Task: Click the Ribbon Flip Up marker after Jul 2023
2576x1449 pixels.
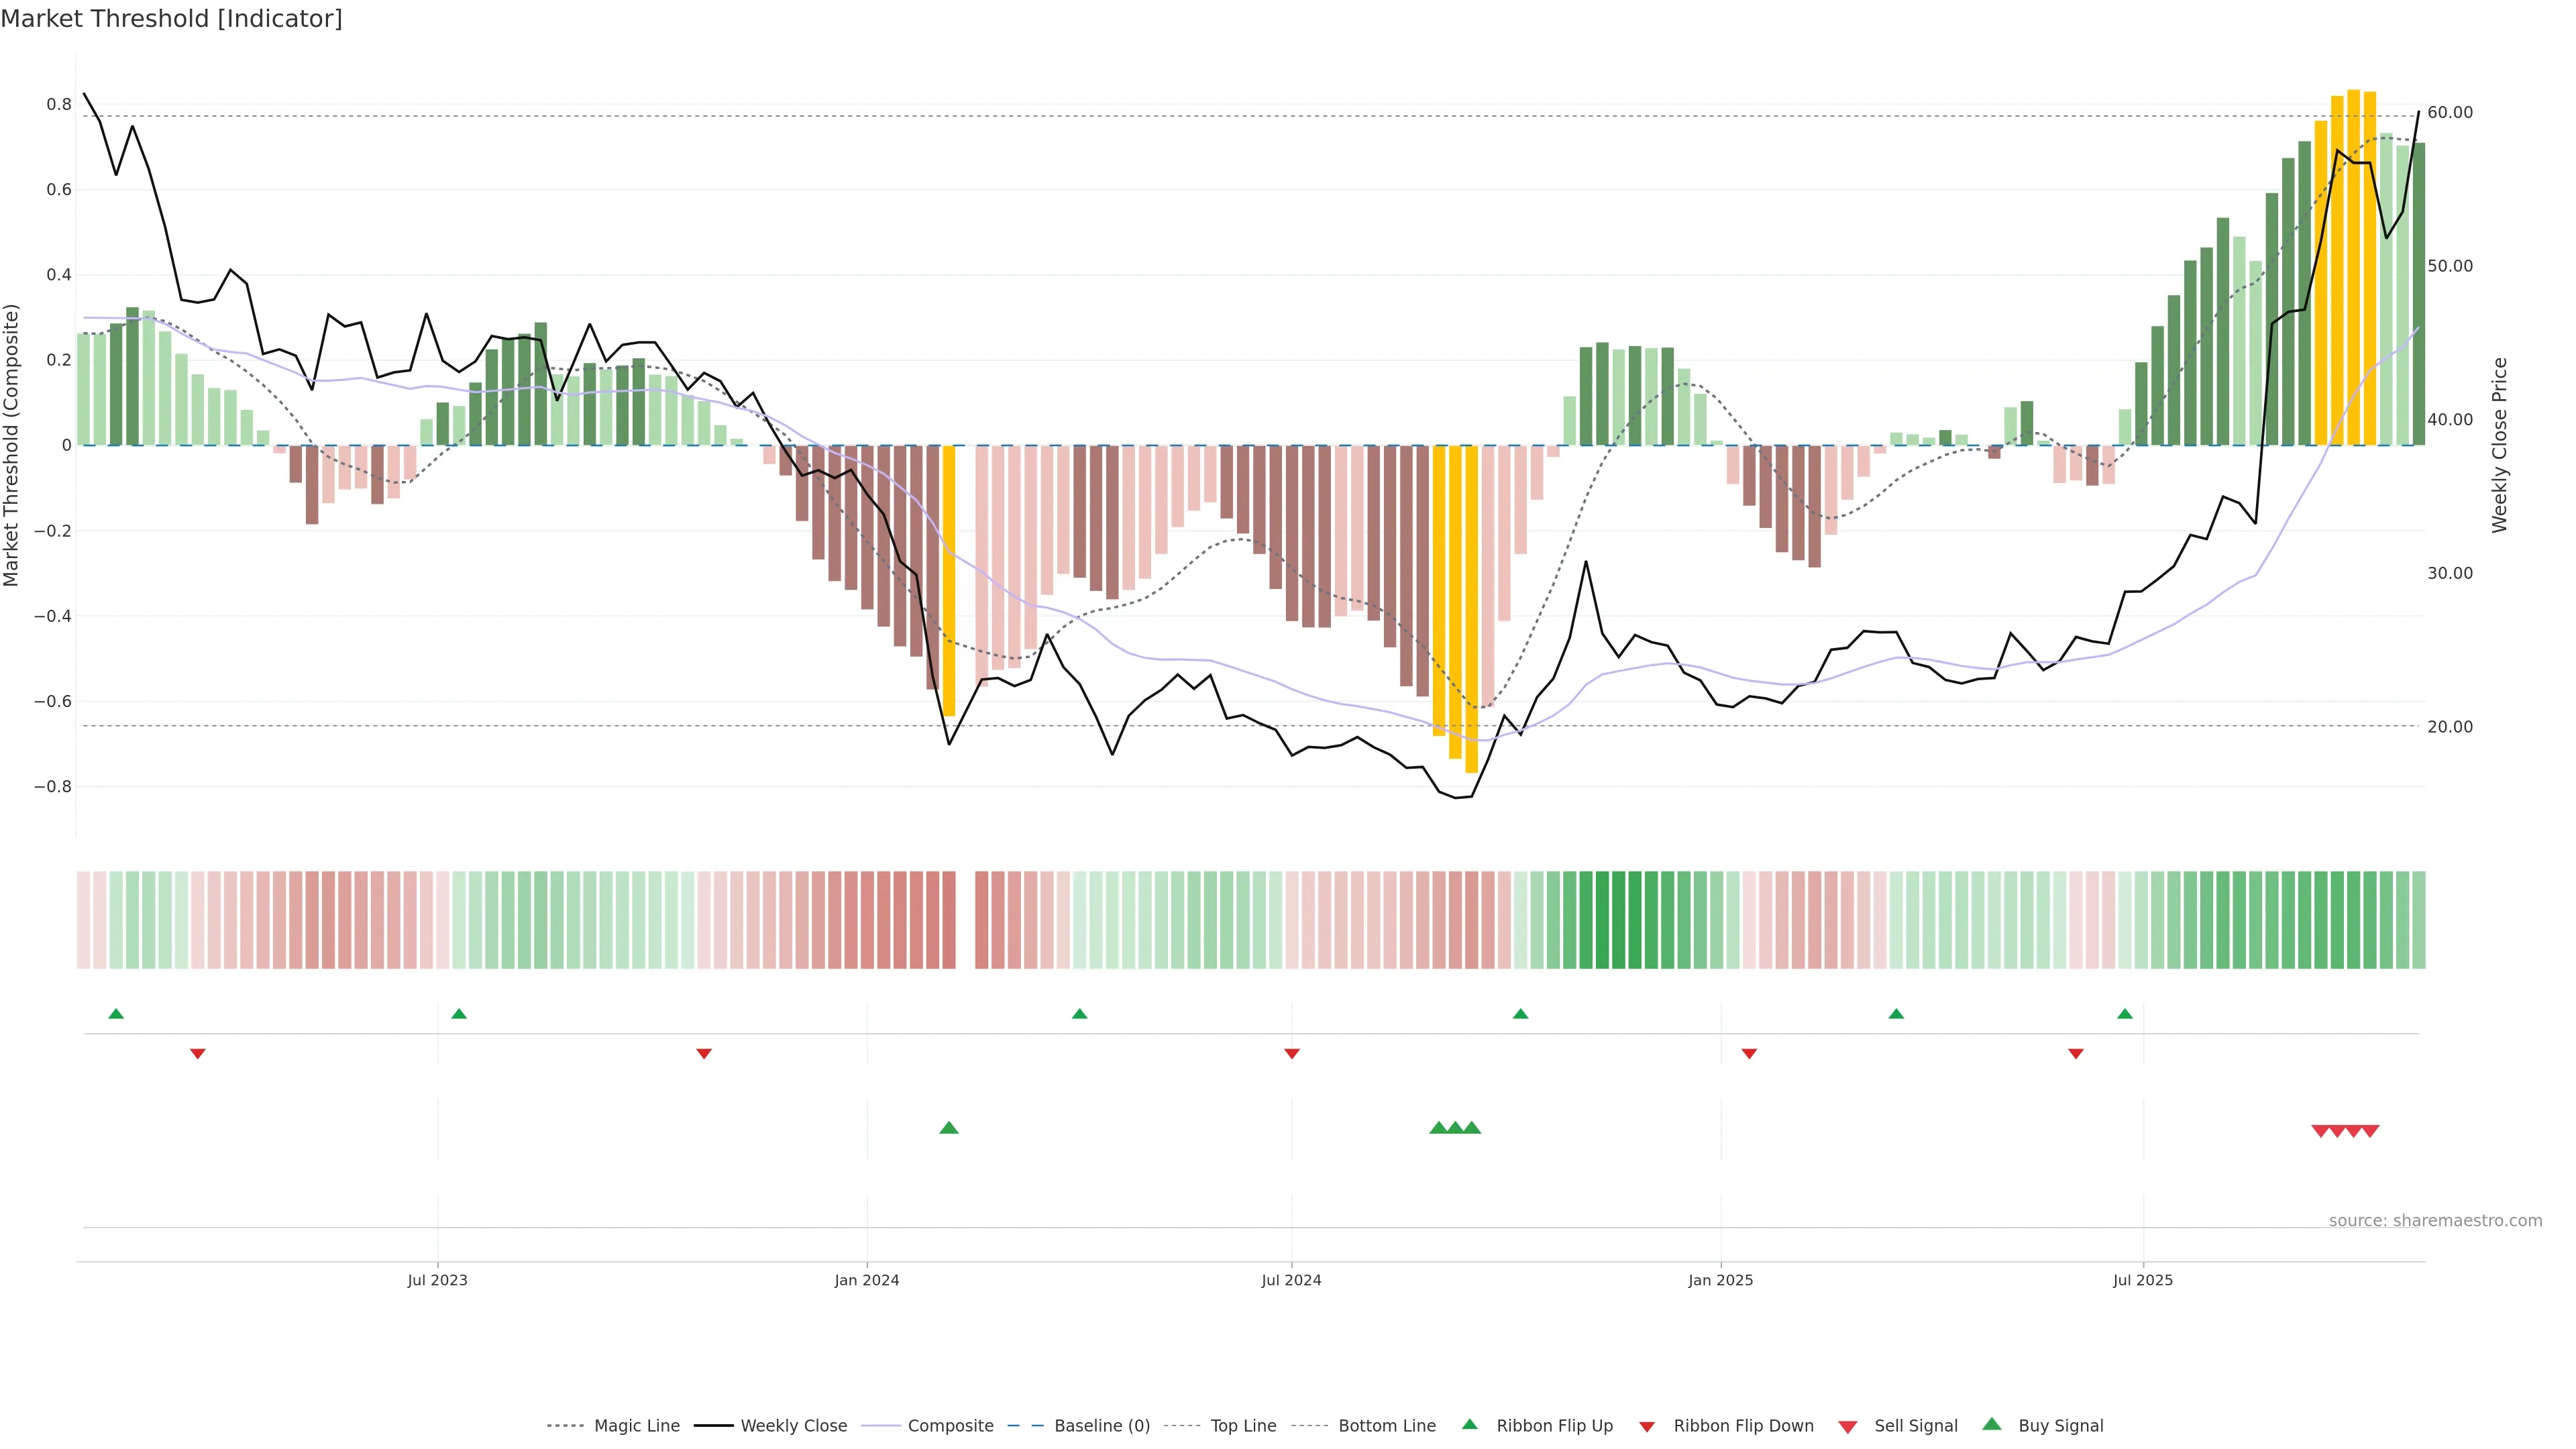Action: click(459, 1014)
